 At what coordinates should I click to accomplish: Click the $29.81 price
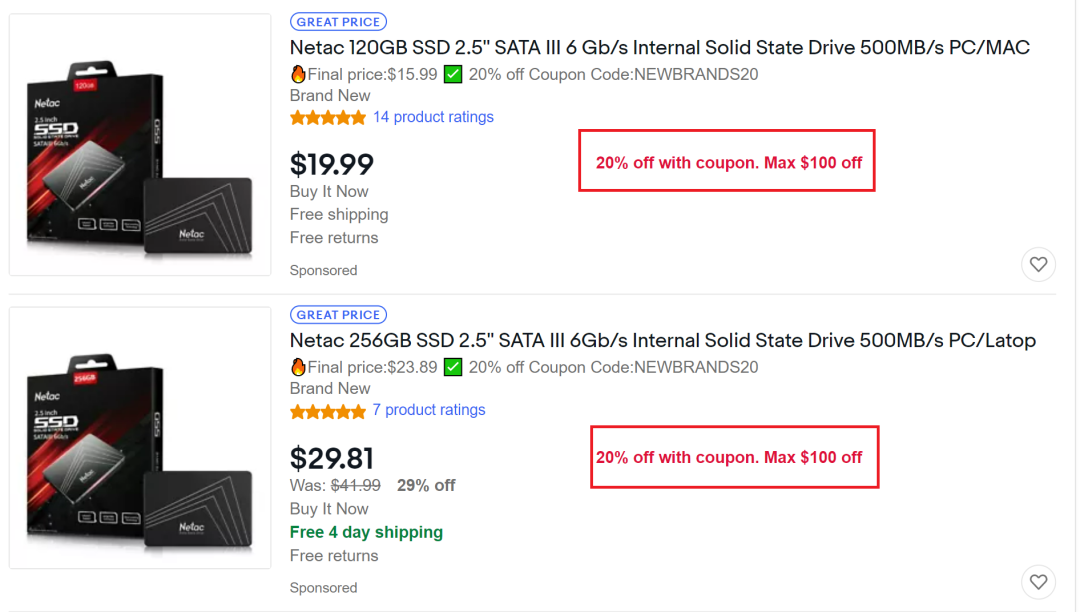331,458
